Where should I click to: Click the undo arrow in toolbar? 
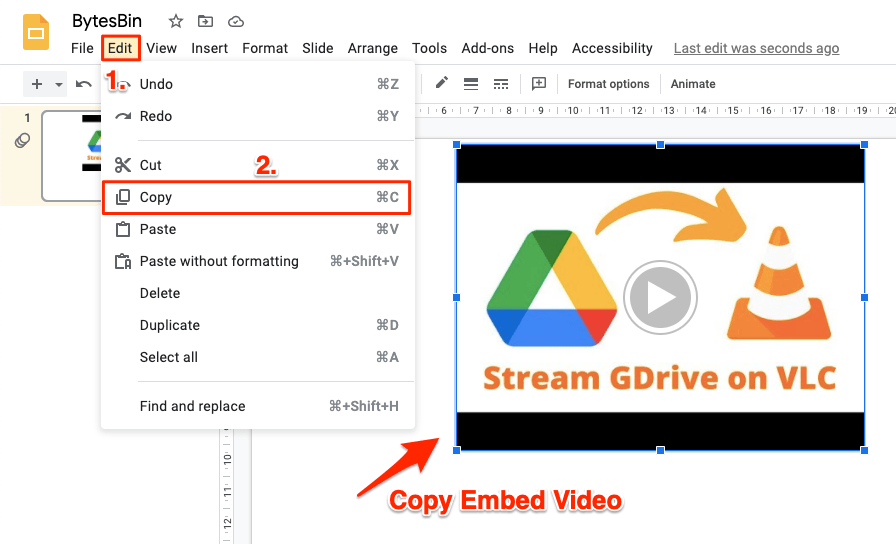point(84,85)
